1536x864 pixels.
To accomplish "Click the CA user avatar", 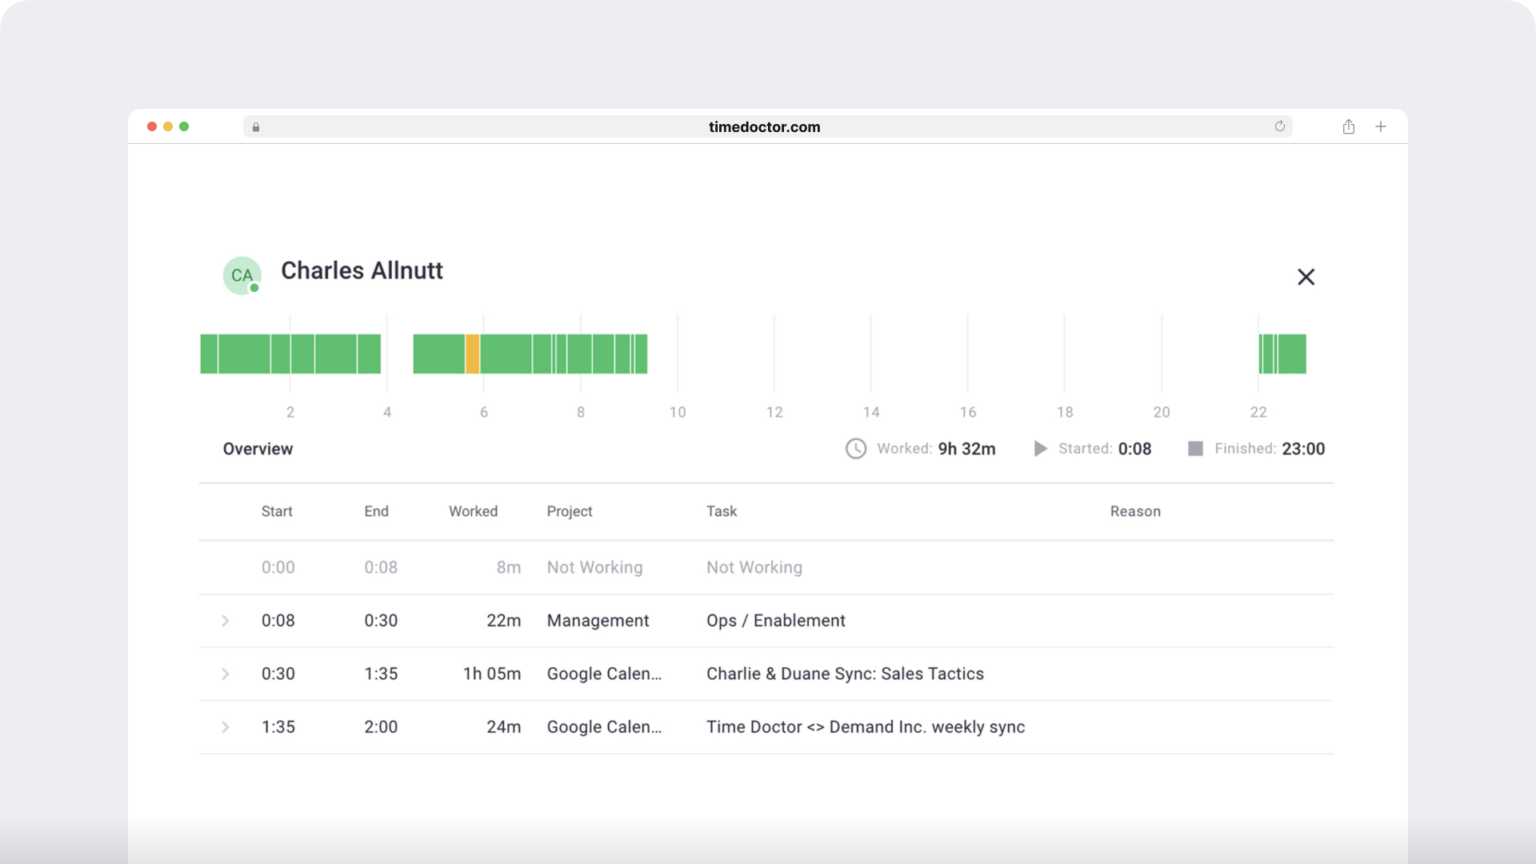I will click(x=242, y=275).
